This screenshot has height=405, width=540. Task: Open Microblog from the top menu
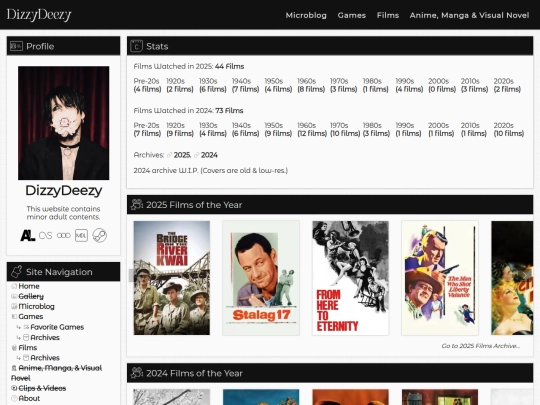click(306, 15)
